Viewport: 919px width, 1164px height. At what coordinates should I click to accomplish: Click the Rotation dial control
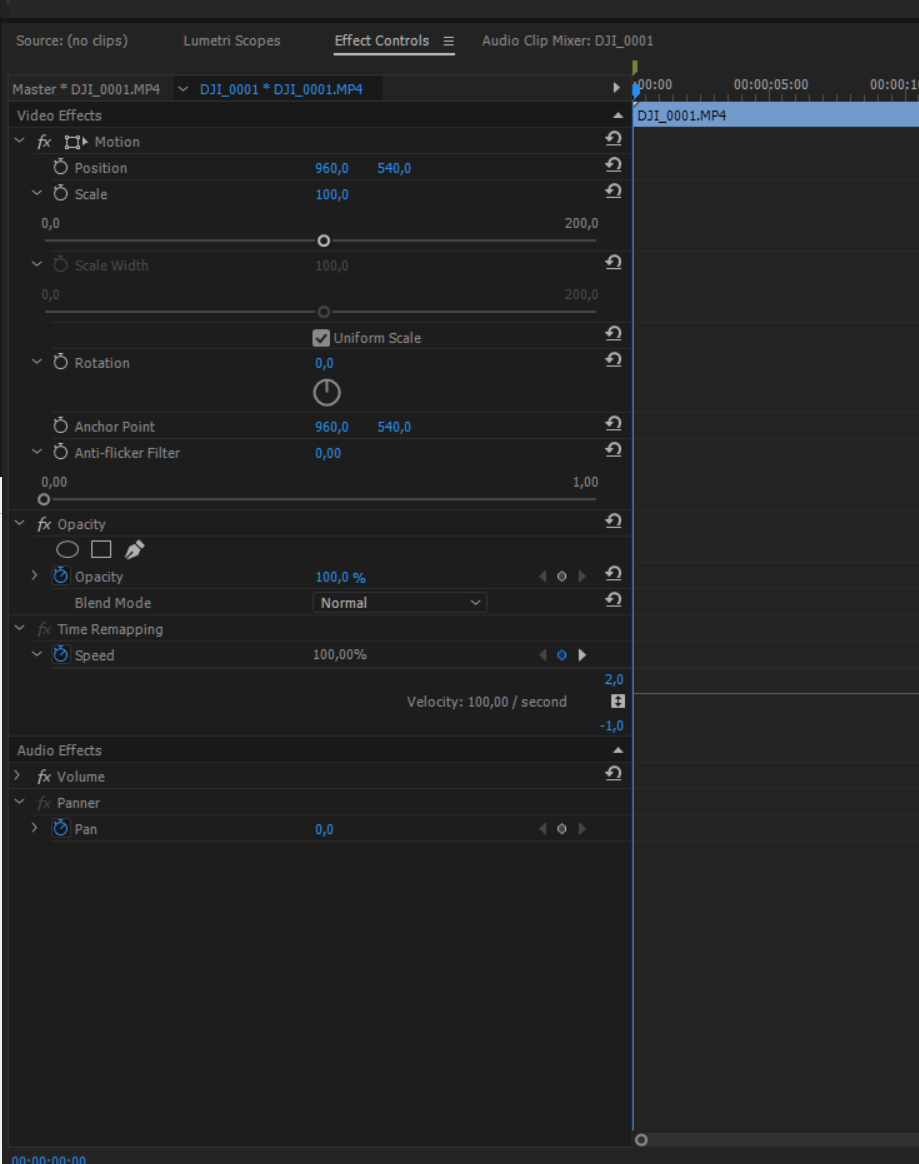(x=327, y=391)
